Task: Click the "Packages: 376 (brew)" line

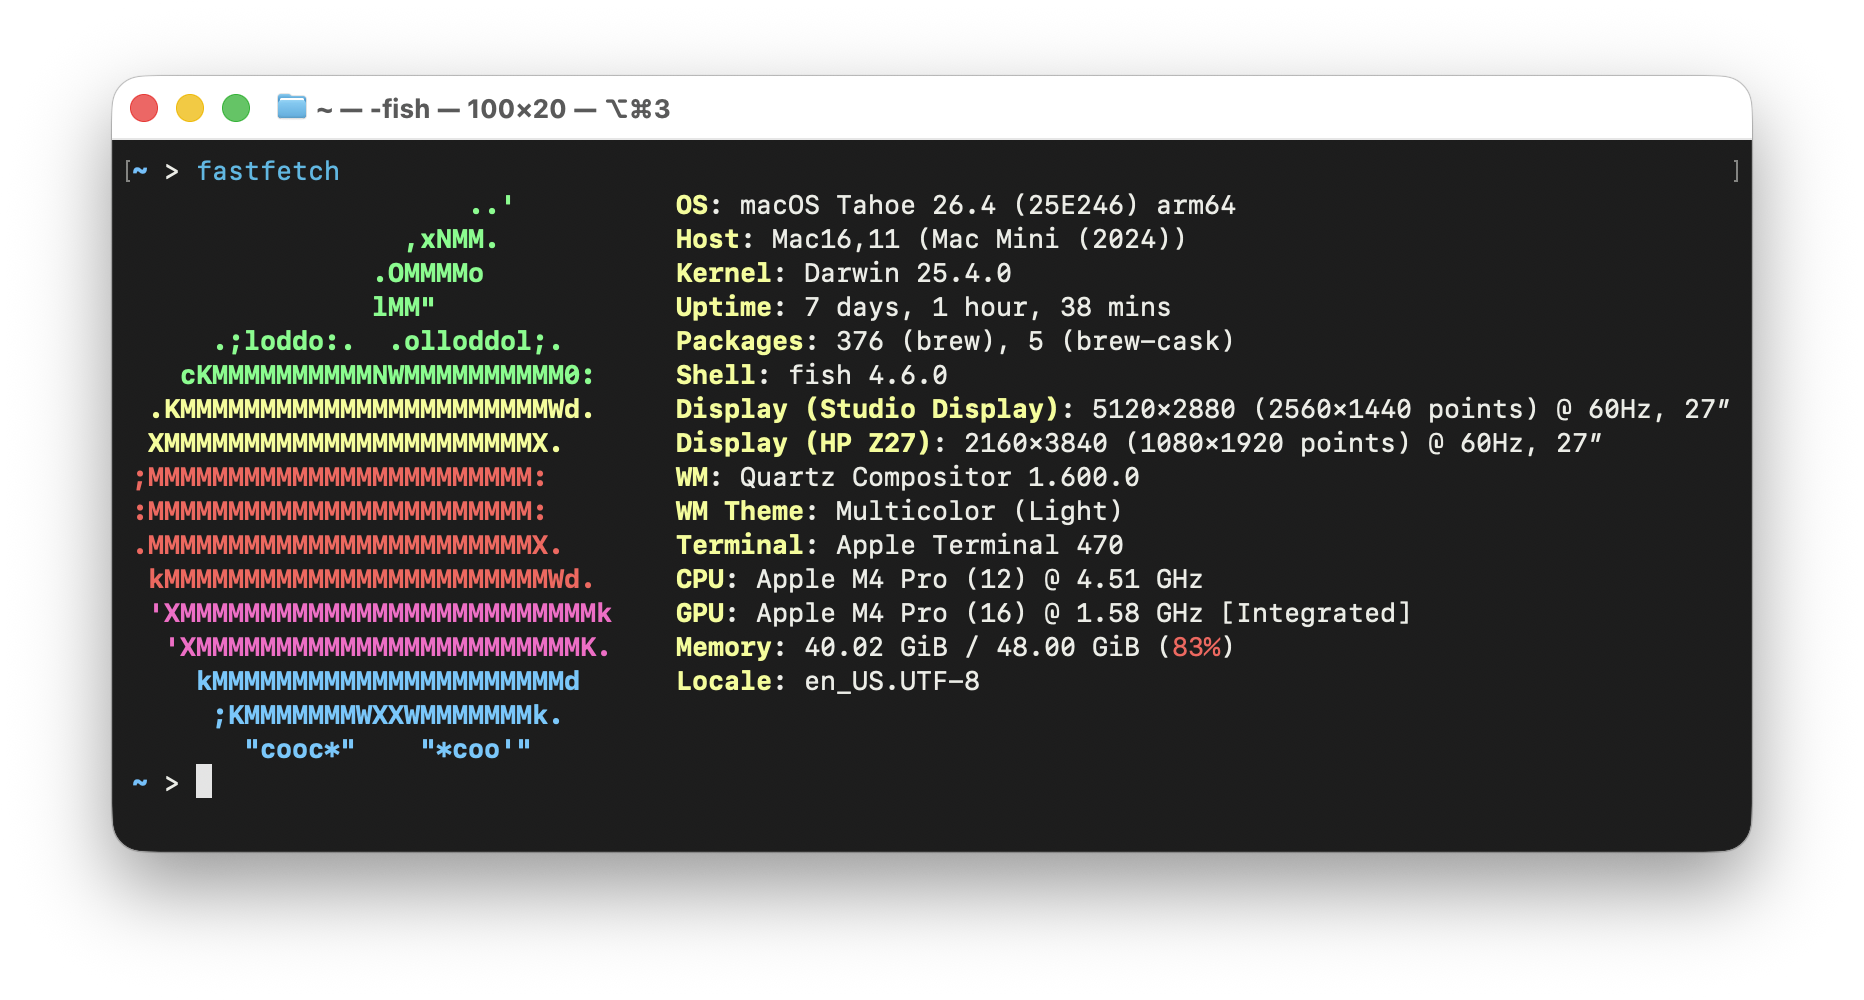Action: (x=956, y=341)
